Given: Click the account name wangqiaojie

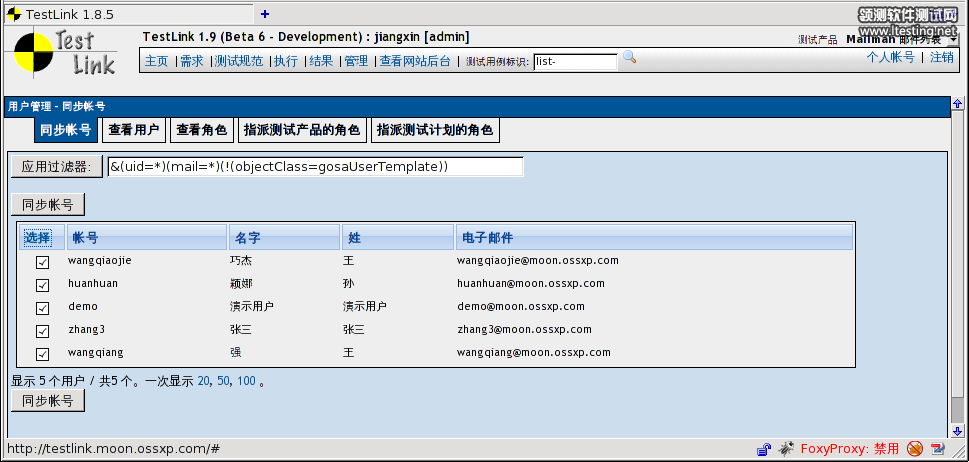Looking at the screenshot, I should tap(99, 261).
